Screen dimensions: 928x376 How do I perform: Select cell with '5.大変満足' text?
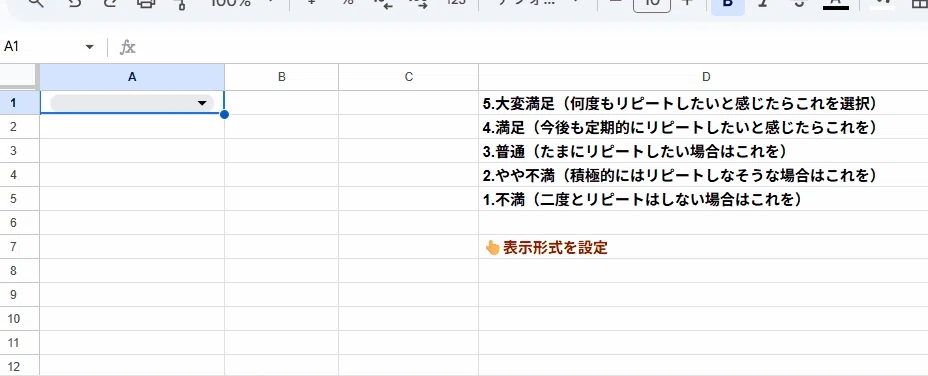pos(704,103)
